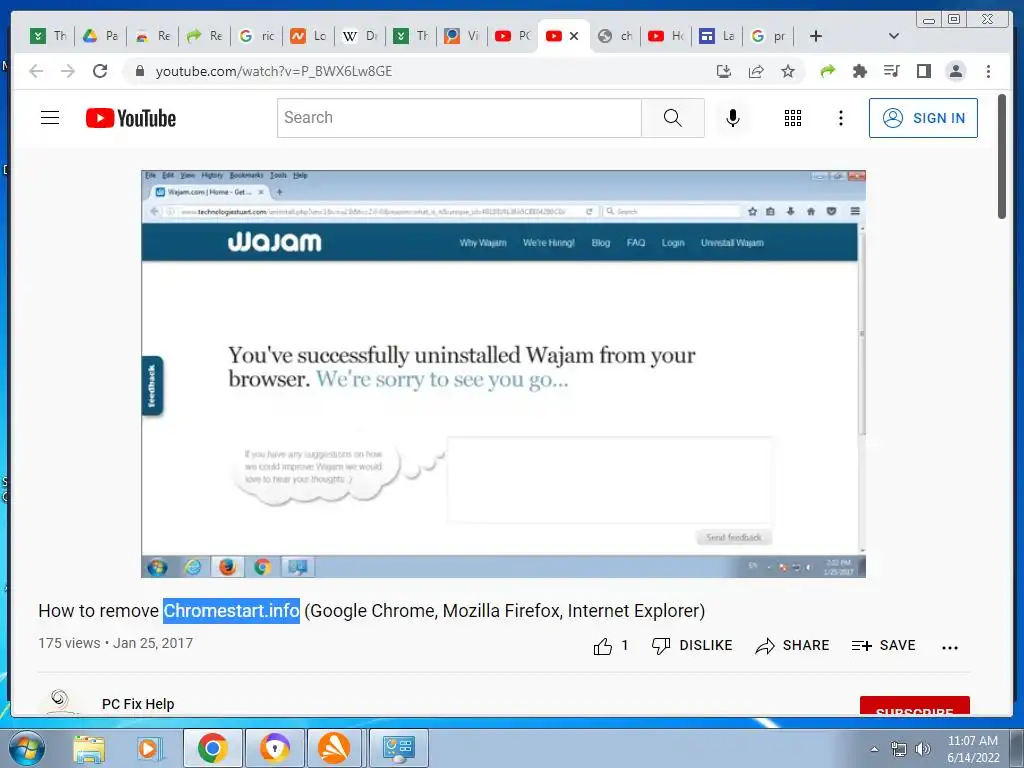Click the green arrow extension icon
The height and width of the screenshot is (768, 1024).
click(x=827, y=71)
